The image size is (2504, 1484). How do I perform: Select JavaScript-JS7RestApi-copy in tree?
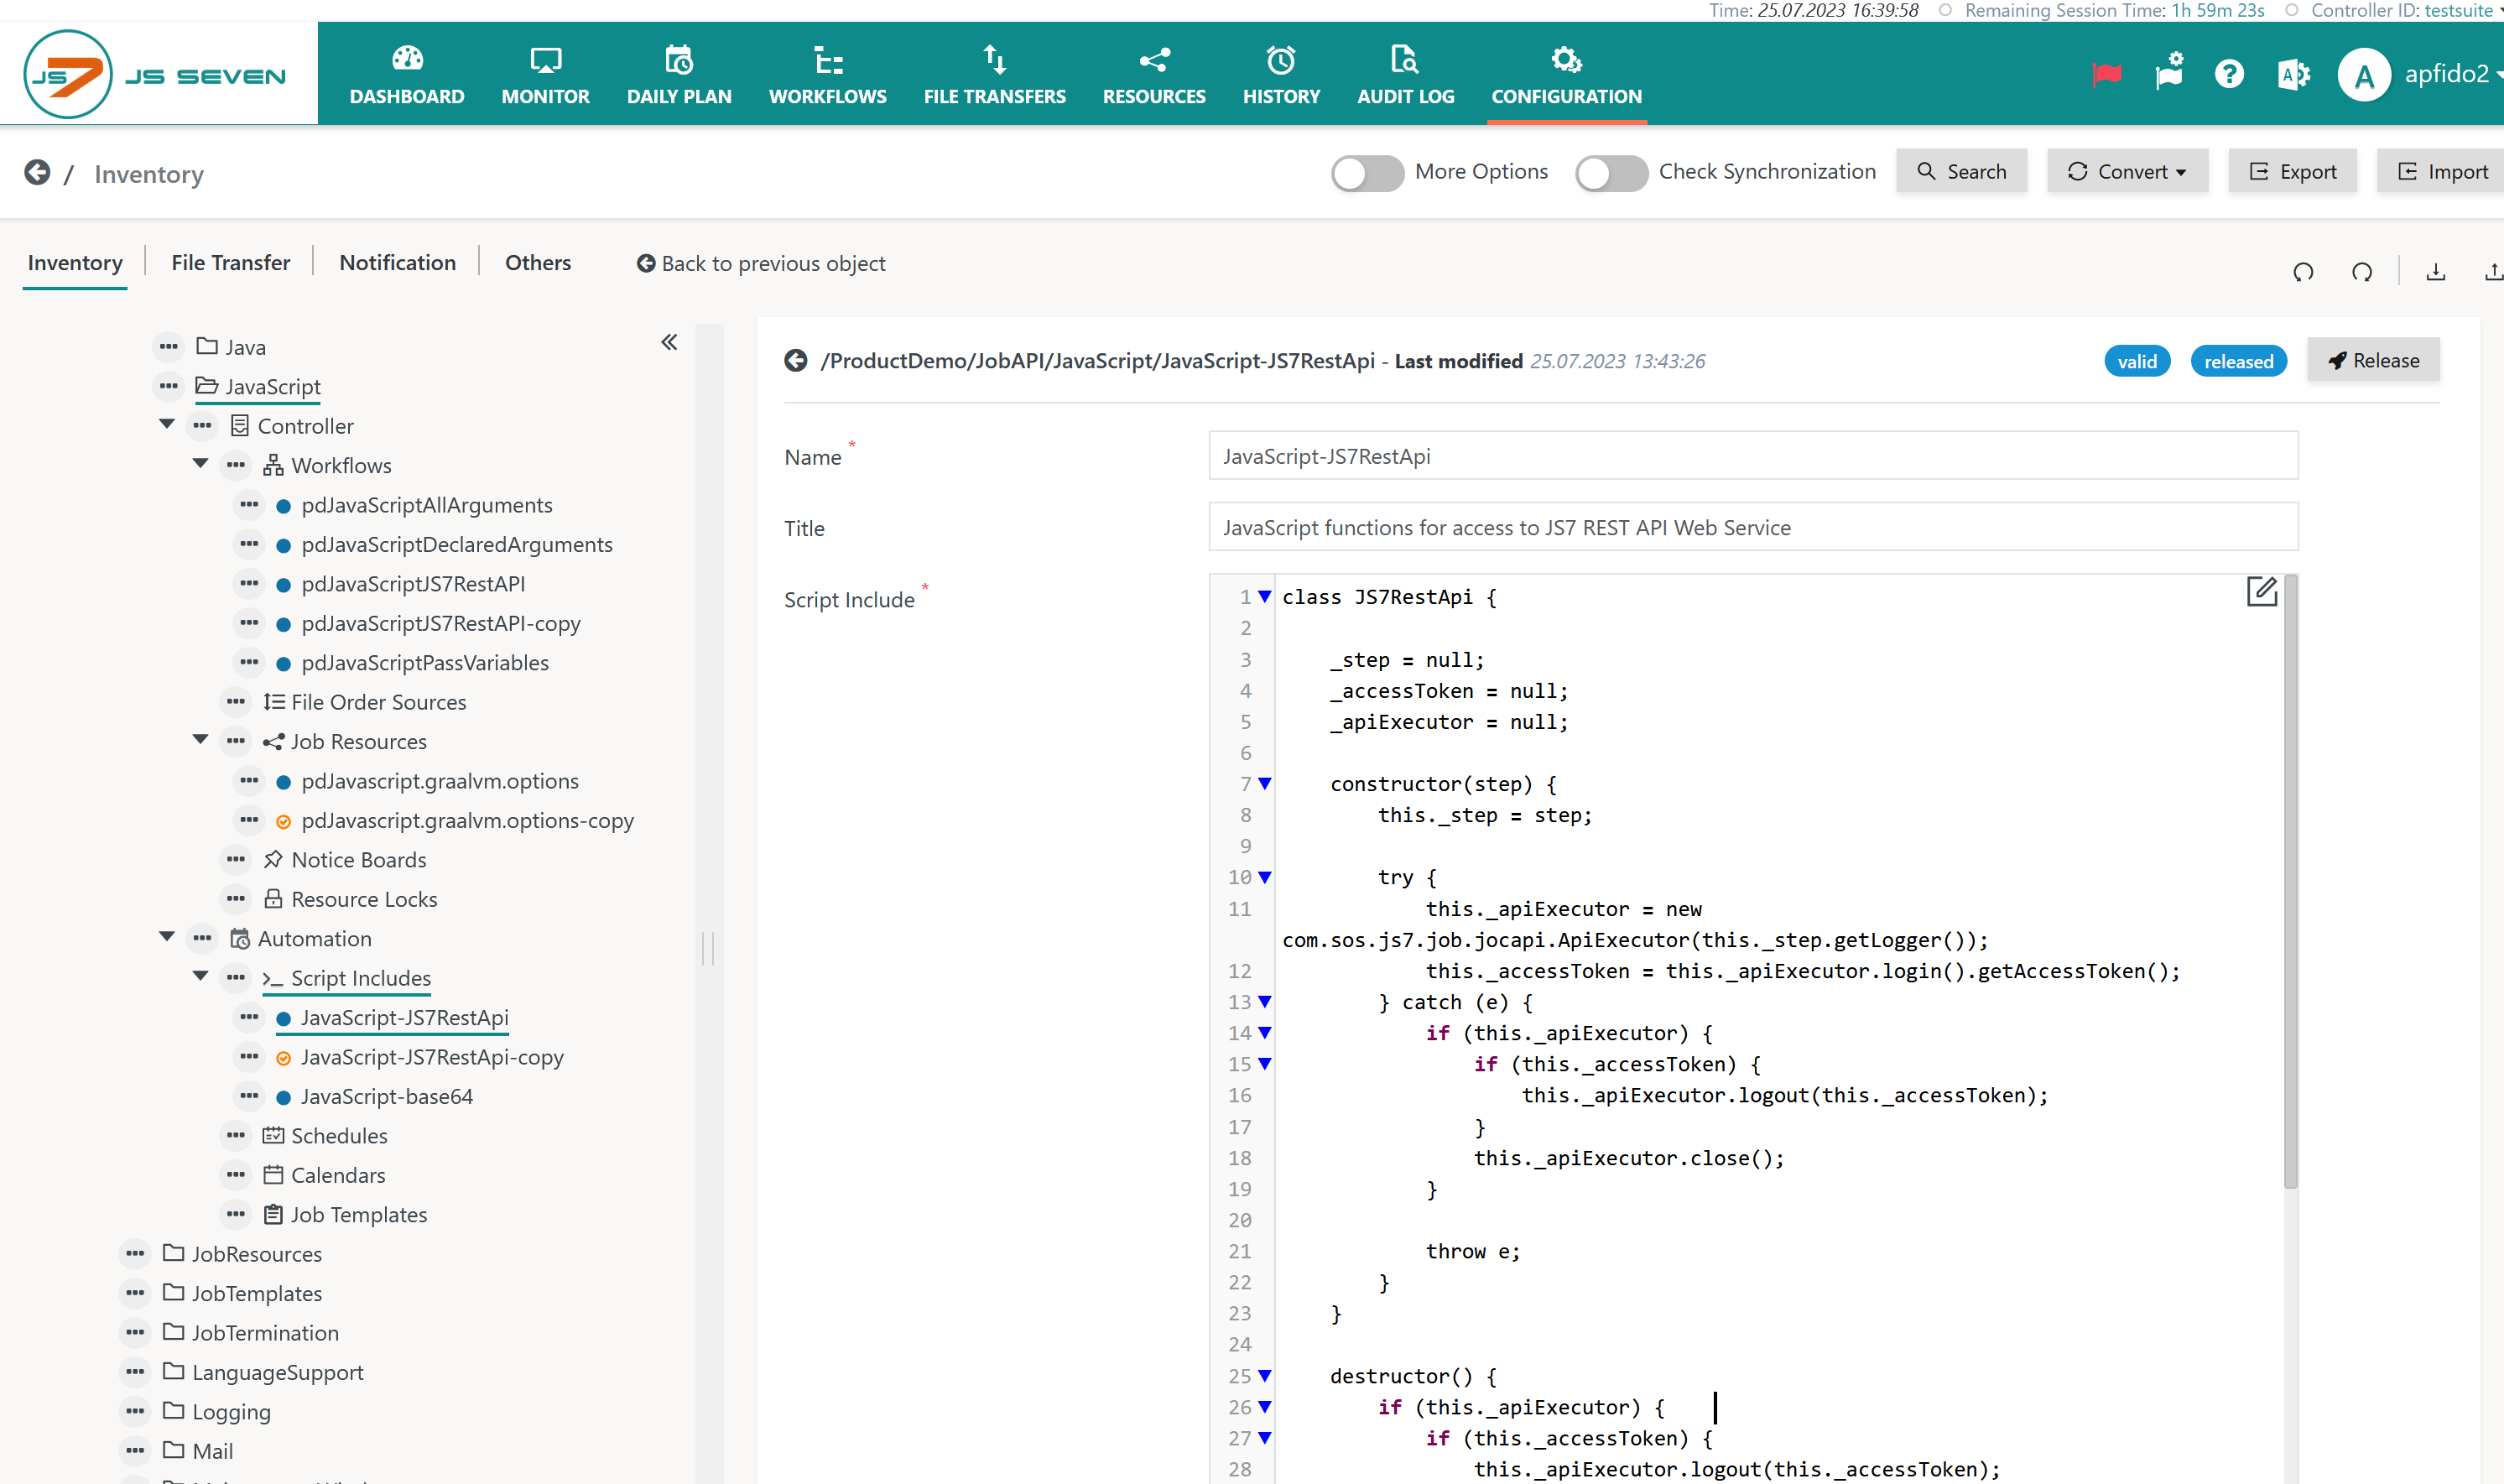tap(432, 1057)
